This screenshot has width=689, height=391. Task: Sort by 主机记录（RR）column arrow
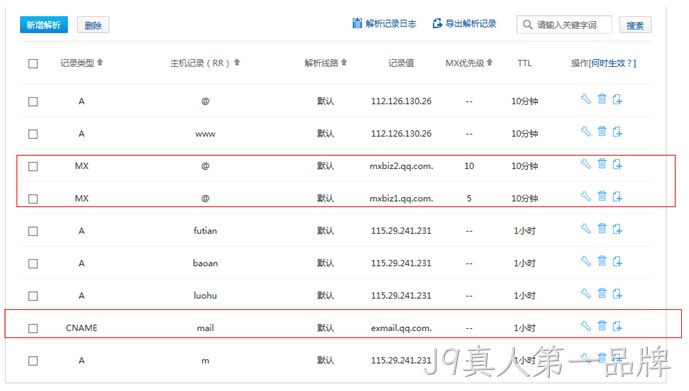coord(237,62)
